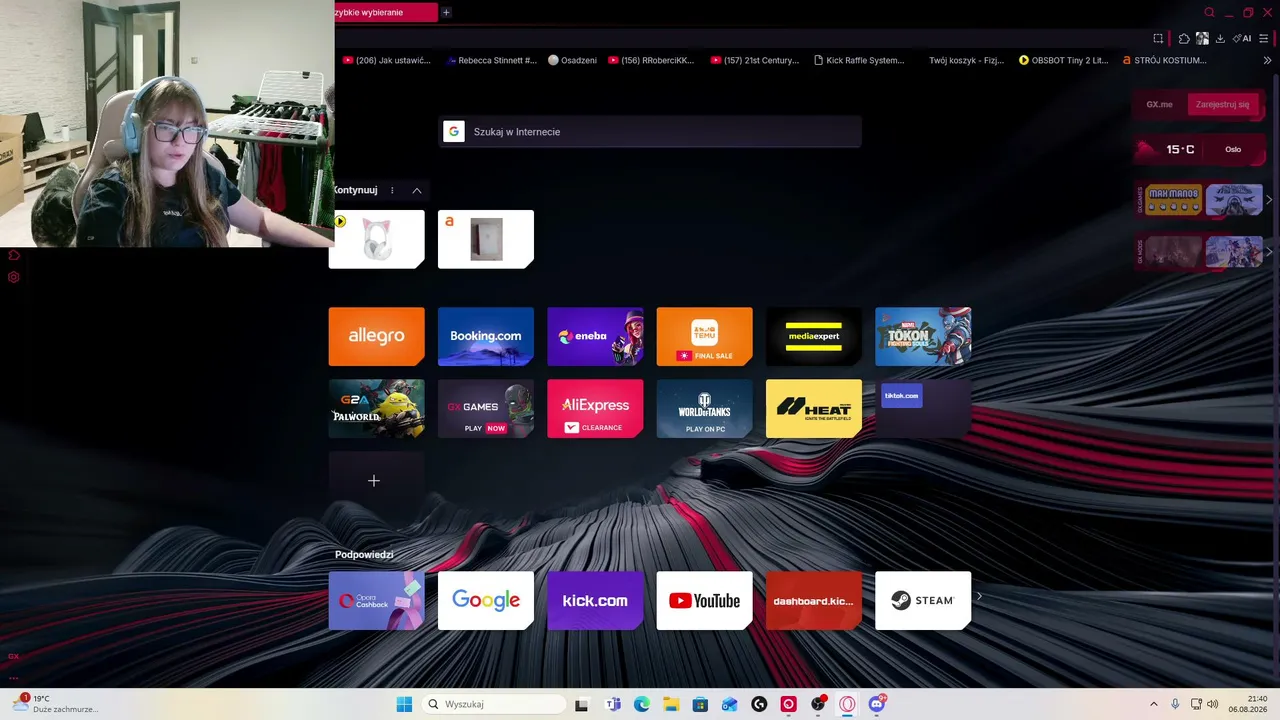Open tab search in the title bar

[x=1209, y=12]
